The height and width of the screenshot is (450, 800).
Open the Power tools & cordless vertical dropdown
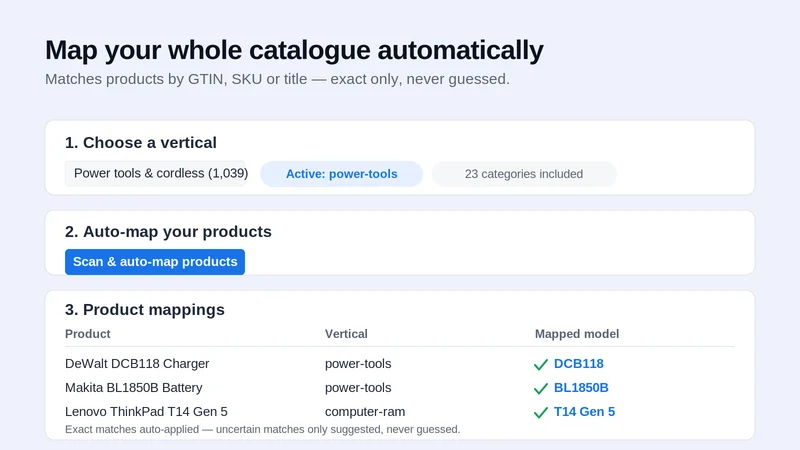155,173
